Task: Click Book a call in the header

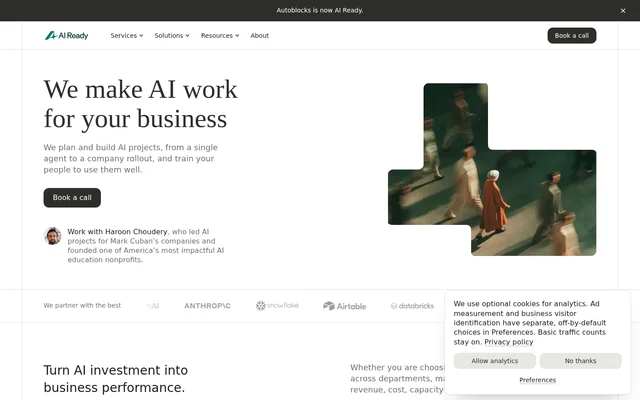Action: tap(571, 36)
